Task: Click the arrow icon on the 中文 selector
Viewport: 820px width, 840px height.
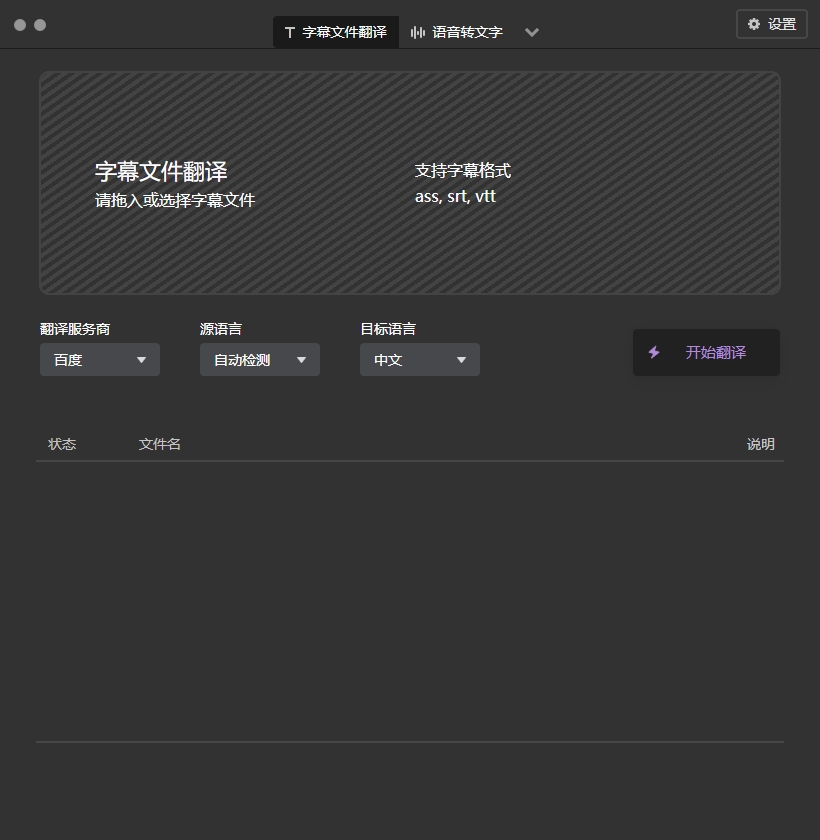Action: (461, 359)
